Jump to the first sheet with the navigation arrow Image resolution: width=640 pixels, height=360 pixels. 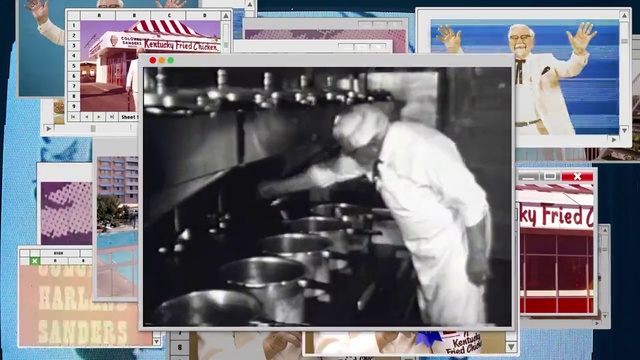click(73, 117)
